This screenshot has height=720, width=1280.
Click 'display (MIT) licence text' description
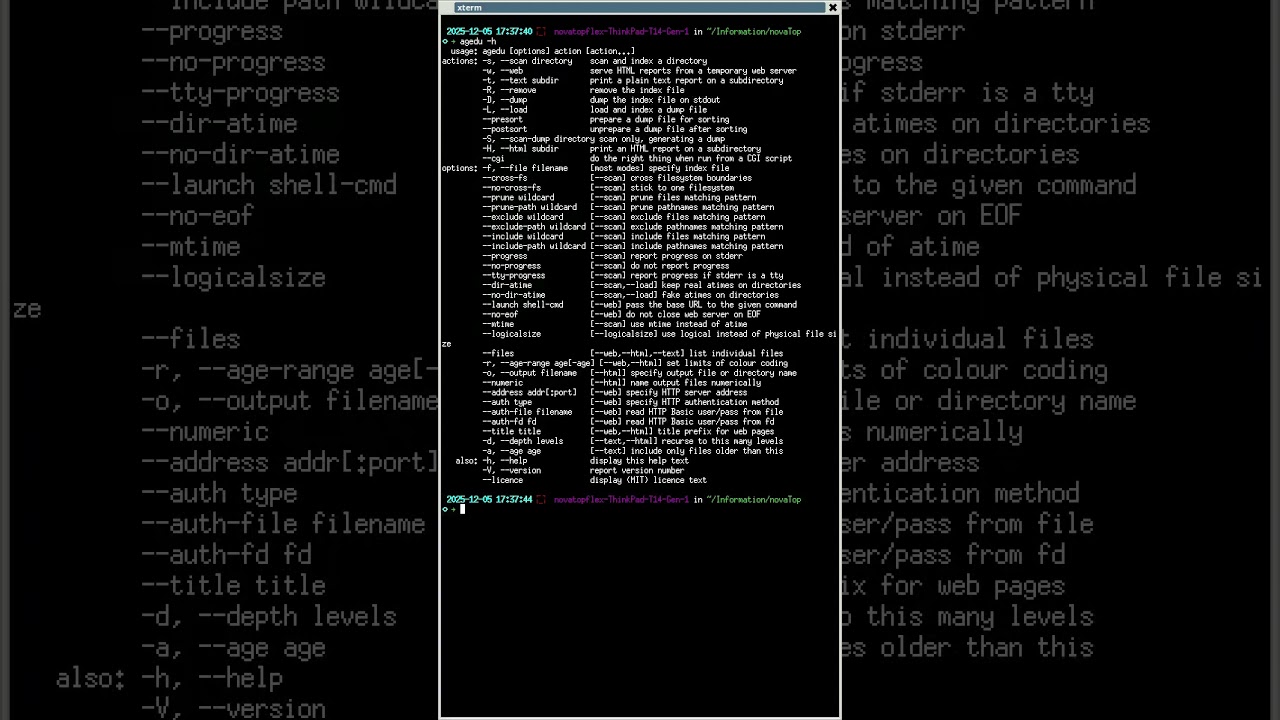(648, 480)
